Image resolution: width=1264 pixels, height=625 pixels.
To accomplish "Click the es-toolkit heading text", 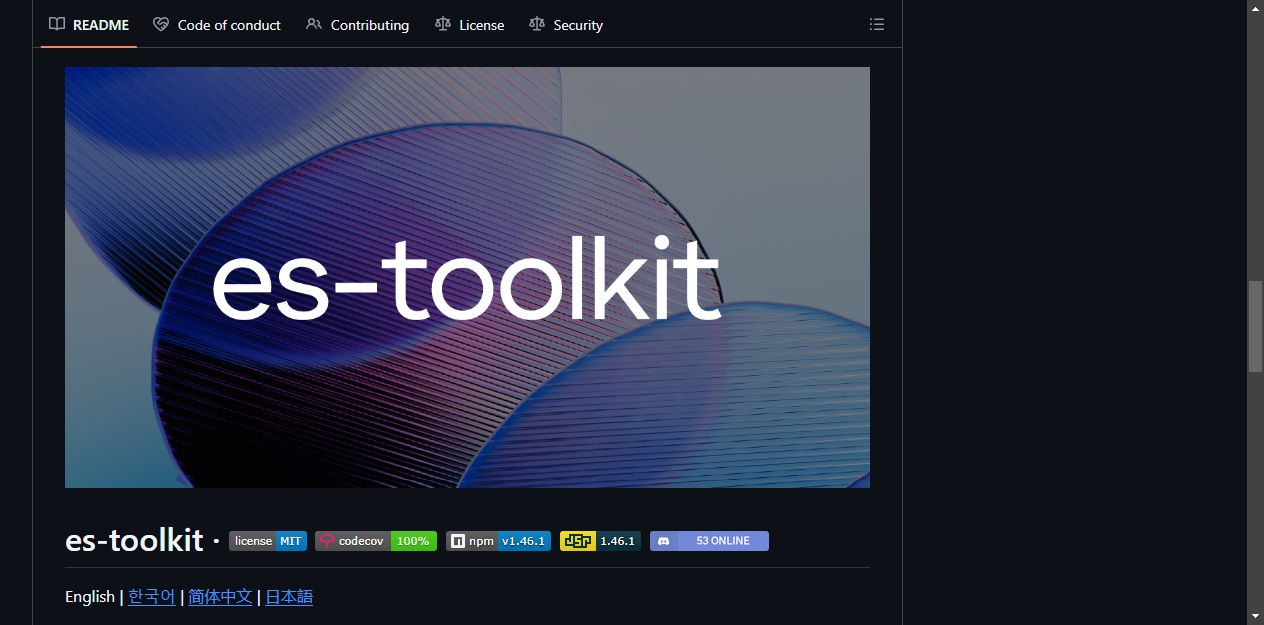I will tap(134, 541).
